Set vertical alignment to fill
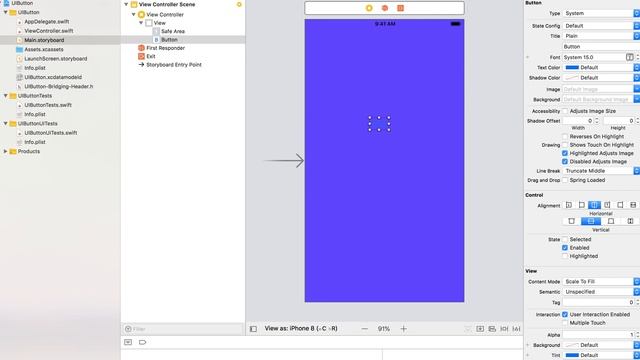The height and width of the screenshot is (360, 640). coord(630,221)
